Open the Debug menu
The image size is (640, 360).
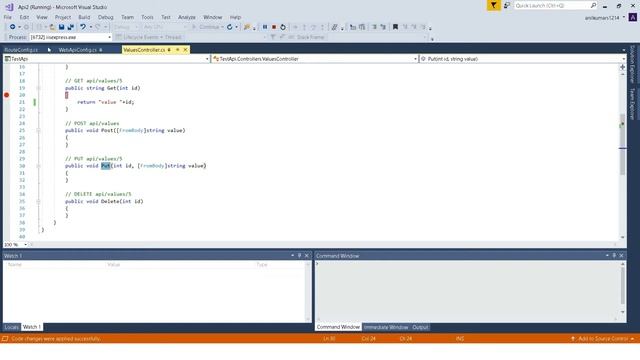[105, 17]
